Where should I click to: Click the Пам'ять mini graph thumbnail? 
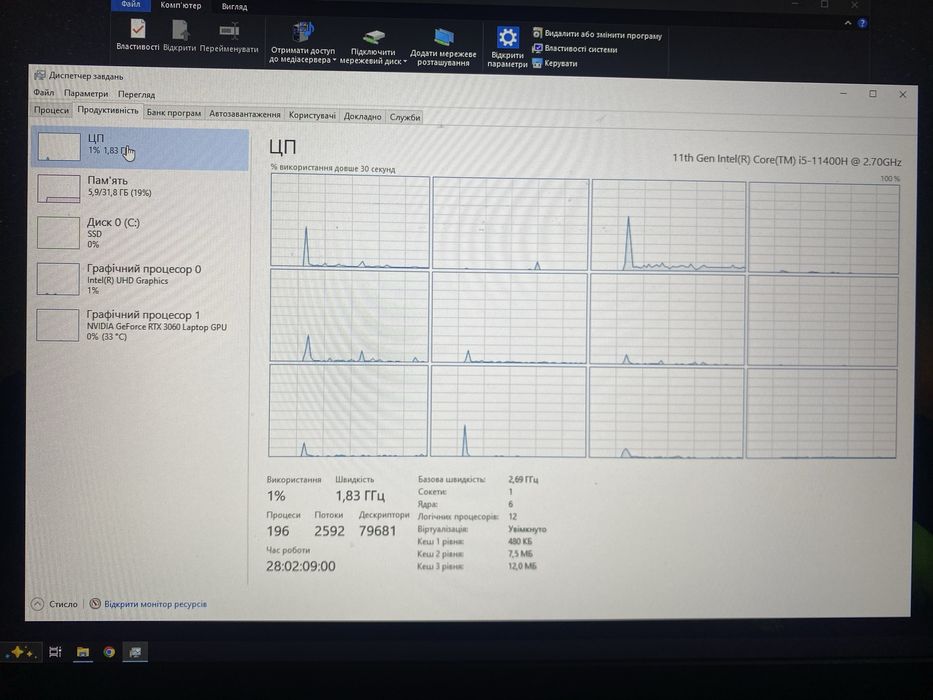(x=58, y=188)
